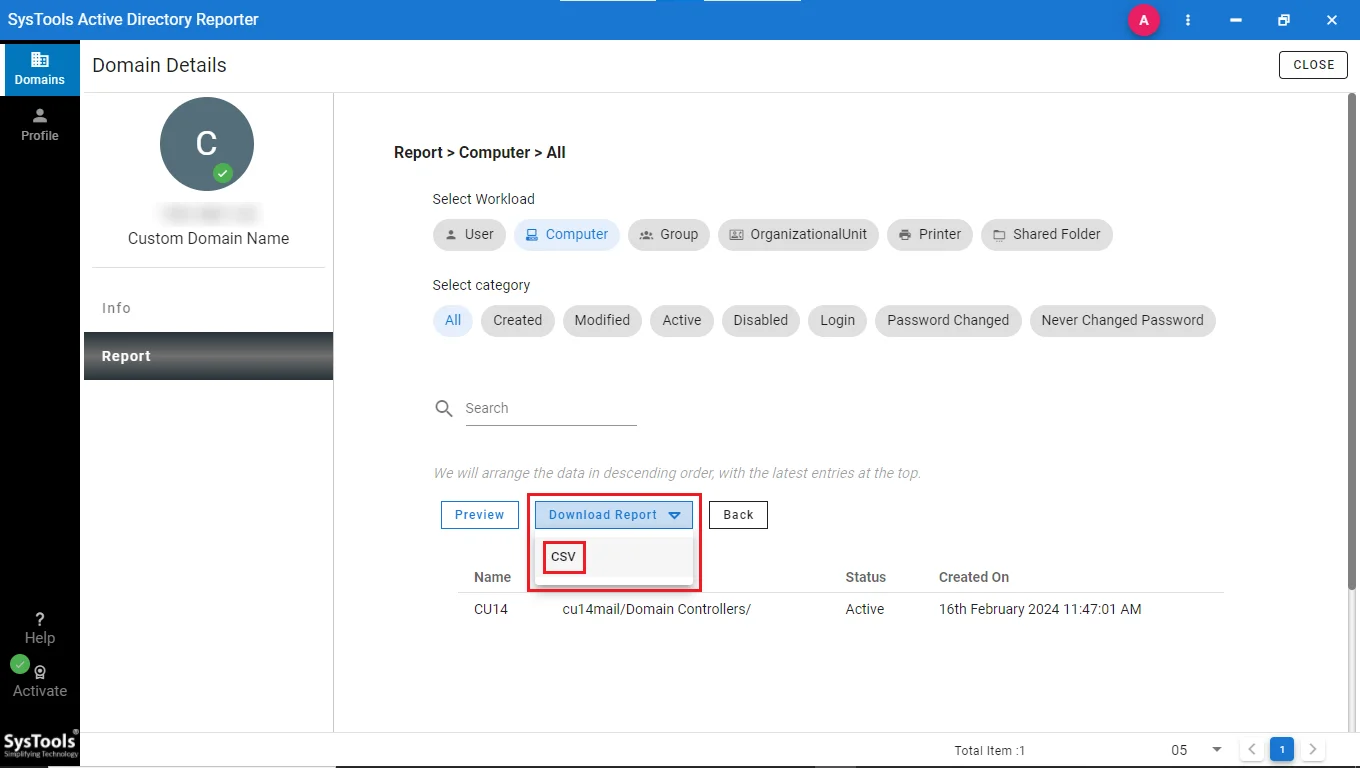Click the 16th February 2024 date cell
The image size is (1360, 768).
pos(1040,609)
